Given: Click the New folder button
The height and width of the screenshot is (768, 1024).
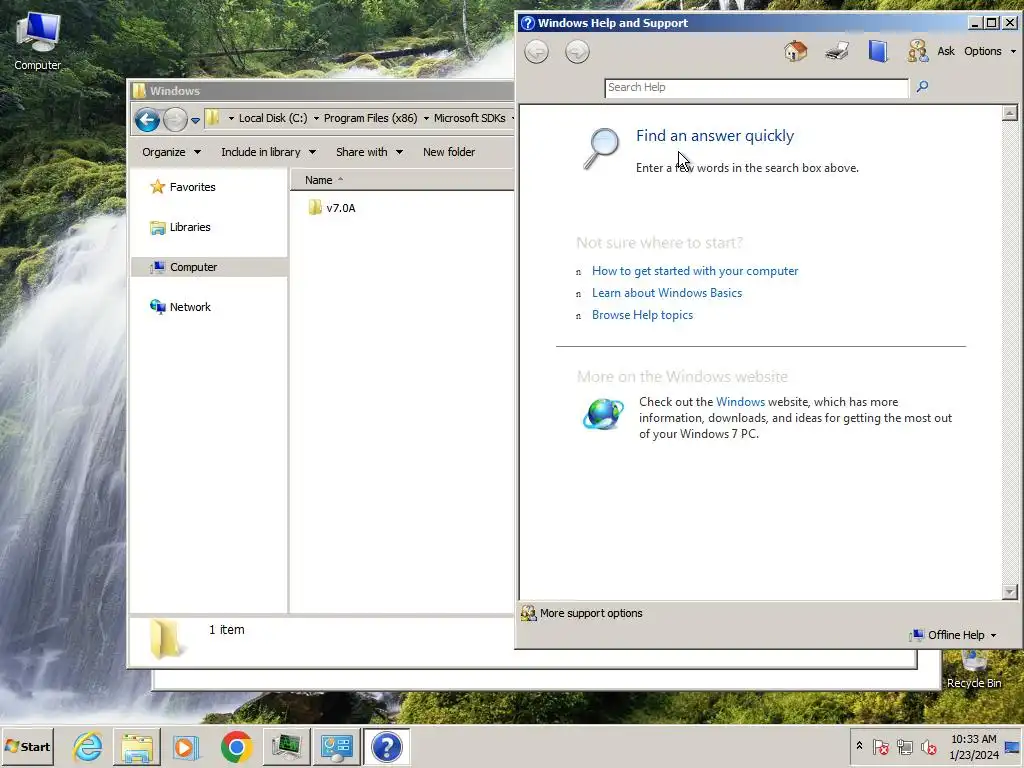Looking at the screenshot, I should pyautogui.click(x=449, y=152).
